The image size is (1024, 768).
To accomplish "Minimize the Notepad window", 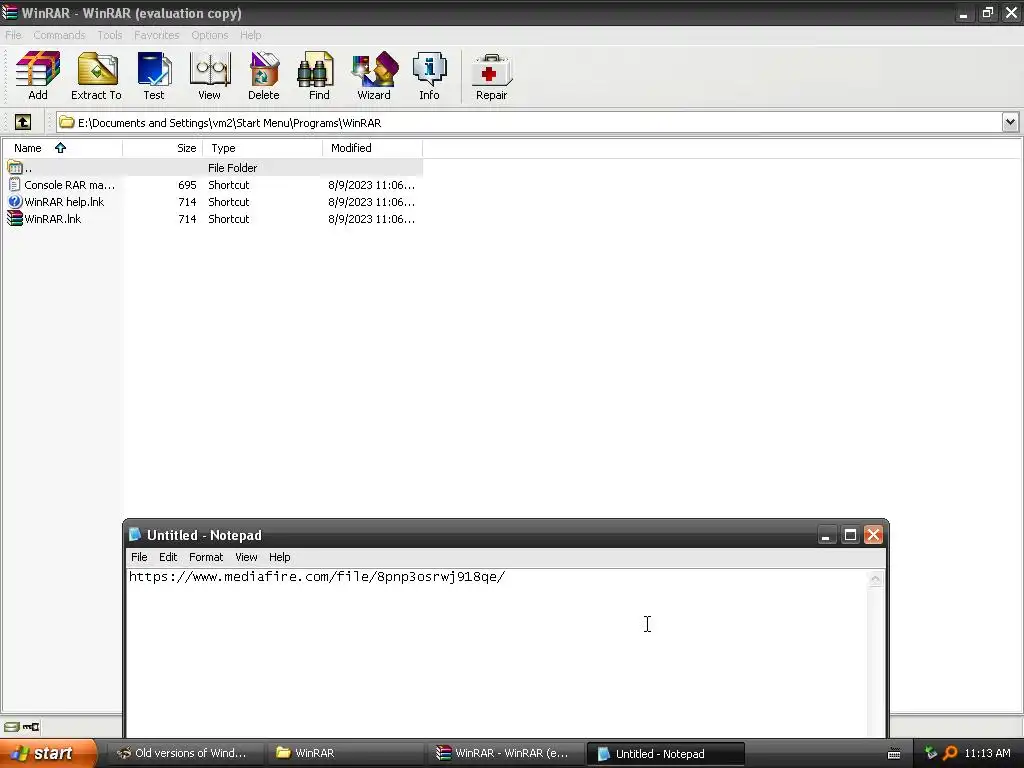I will point(826,535).
